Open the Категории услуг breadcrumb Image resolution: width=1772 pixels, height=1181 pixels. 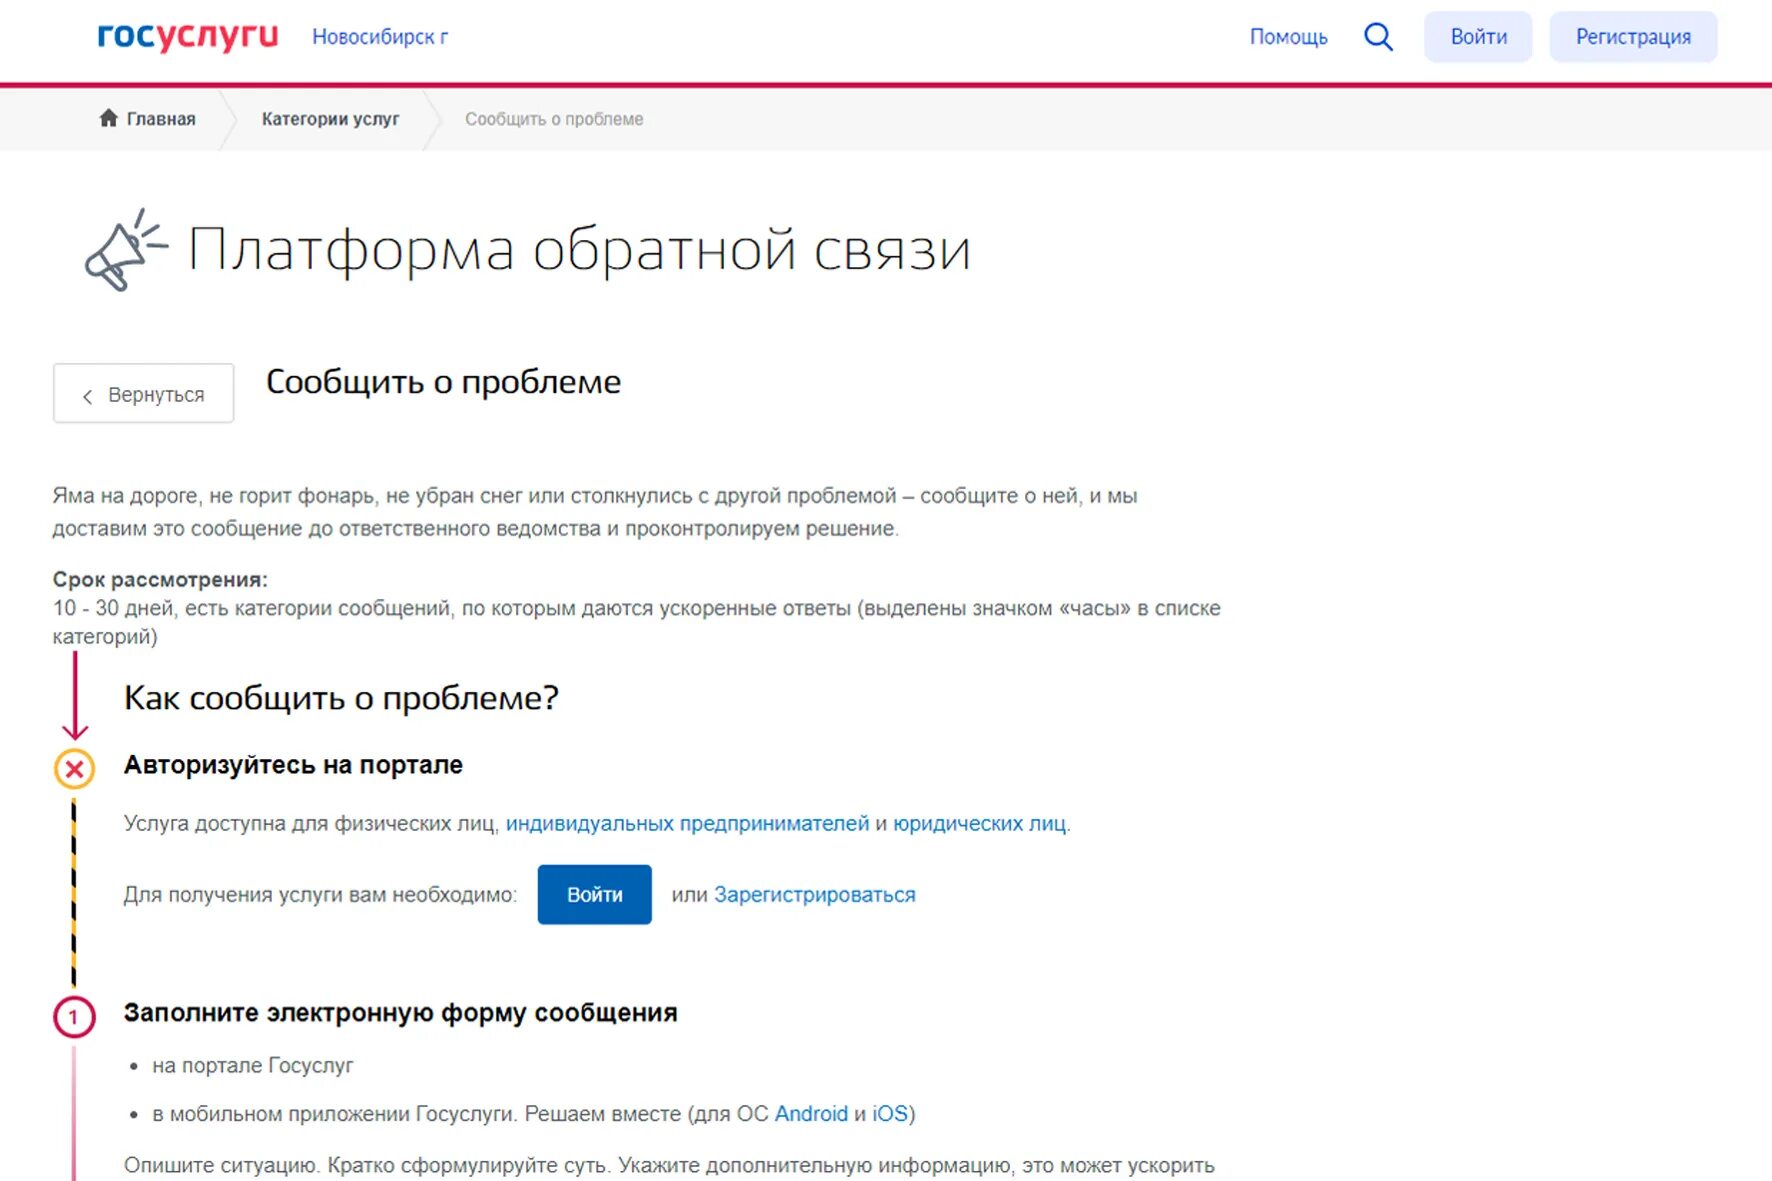330,119
